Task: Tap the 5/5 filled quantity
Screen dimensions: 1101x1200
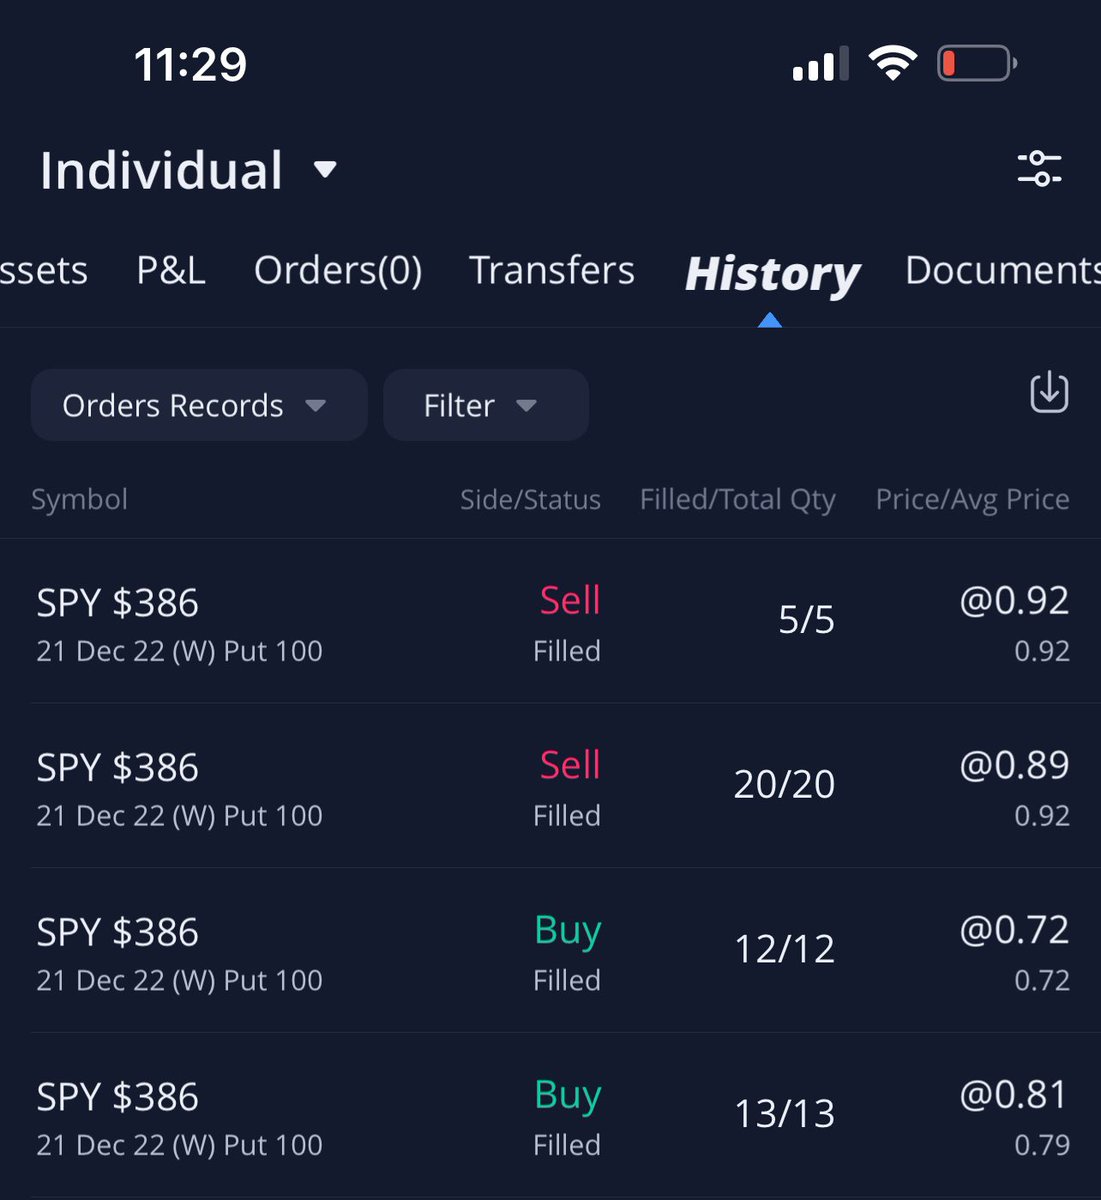Action: (806, 620)
